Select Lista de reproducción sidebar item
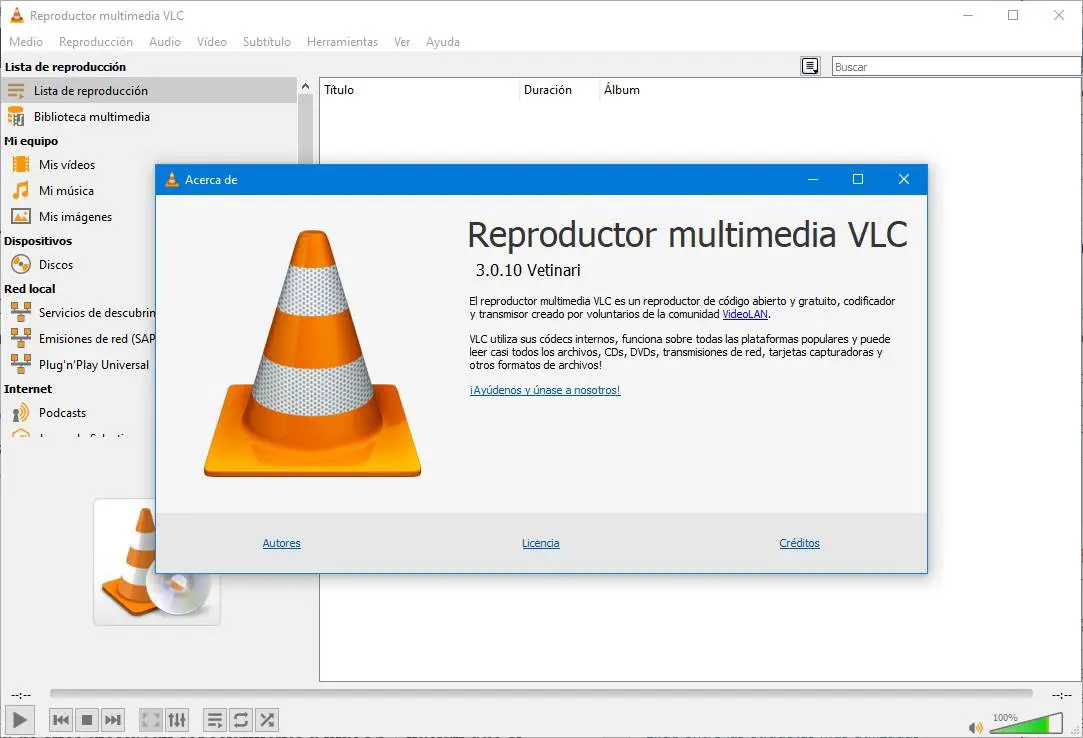The image size is (1083, 738). tap(148, 91)
